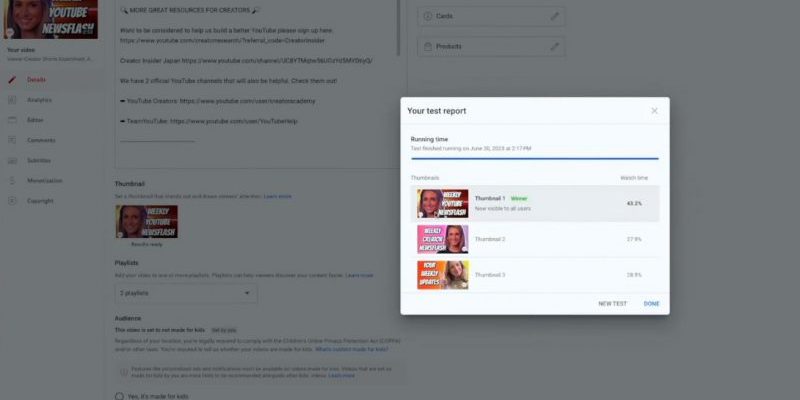Image resolution: width=800 pixels, height=400 pixels.
Task: Start a NEW TEST
Action: tap(612, 304)
